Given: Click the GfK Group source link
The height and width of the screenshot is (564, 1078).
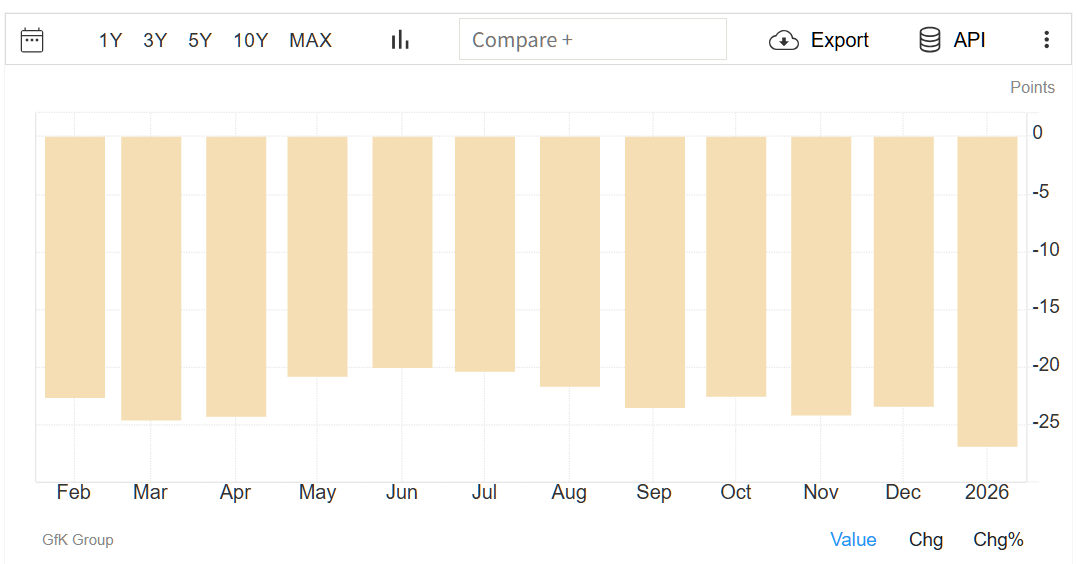Looking at the screenshot, I should [x=78, y=540].
